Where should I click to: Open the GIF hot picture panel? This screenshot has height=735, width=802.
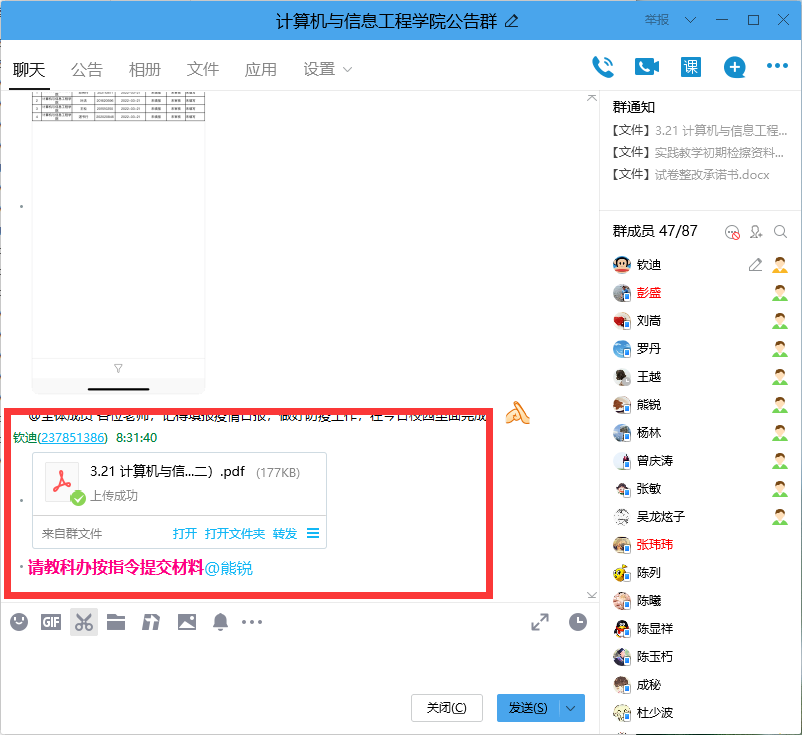50,621
